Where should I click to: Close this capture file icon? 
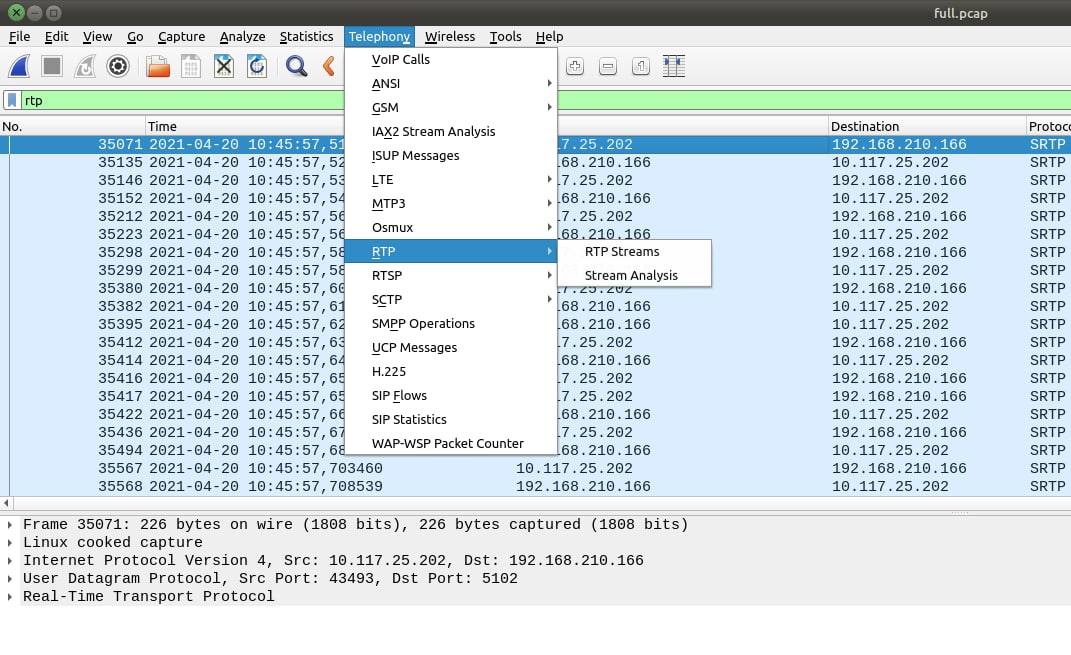224,66
